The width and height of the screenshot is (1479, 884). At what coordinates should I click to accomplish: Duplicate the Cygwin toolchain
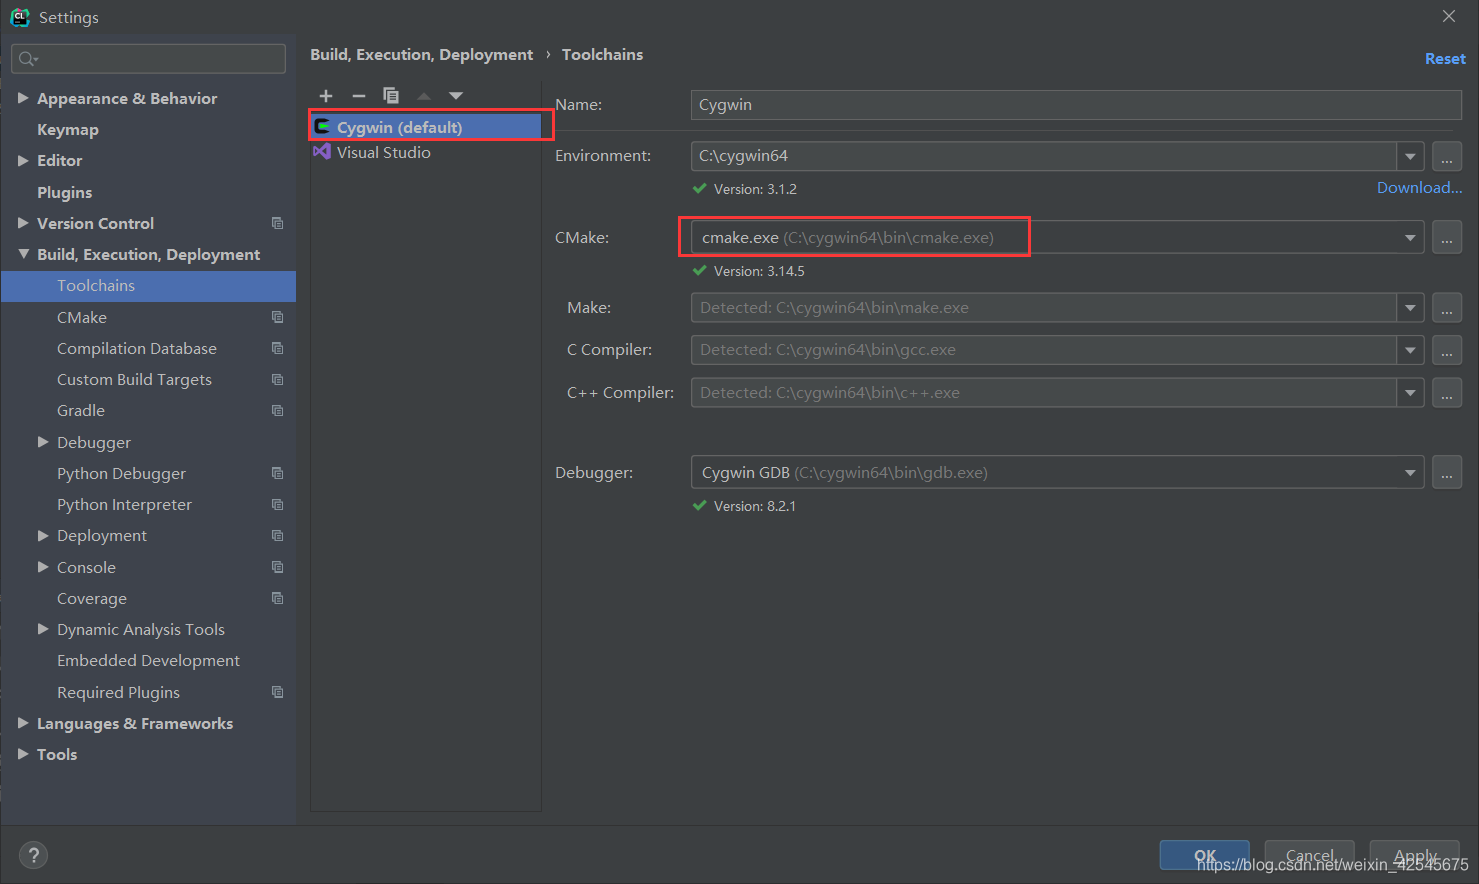pyautogui.click(x=391, y=95)
